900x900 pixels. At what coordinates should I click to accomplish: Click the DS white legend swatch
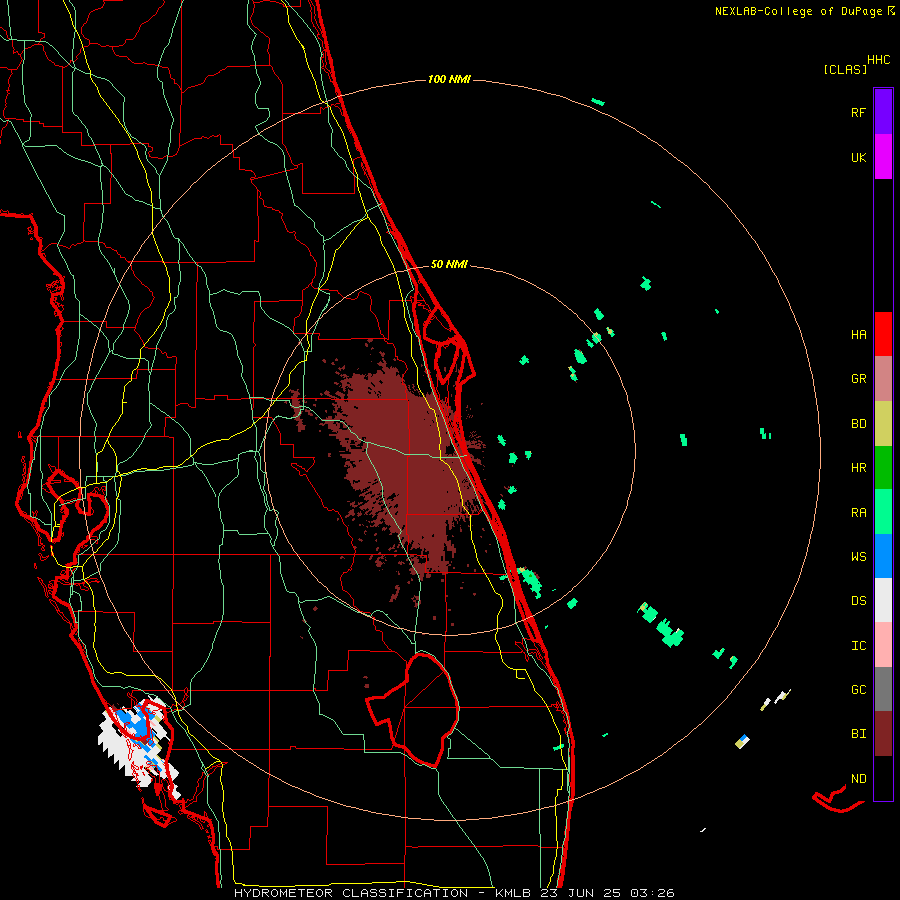point(883,600)
